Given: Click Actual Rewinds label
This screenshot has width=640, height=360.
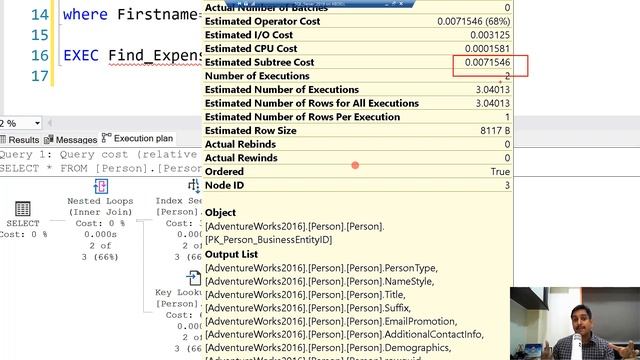Looking at the screenshot, I should point(241,158).
